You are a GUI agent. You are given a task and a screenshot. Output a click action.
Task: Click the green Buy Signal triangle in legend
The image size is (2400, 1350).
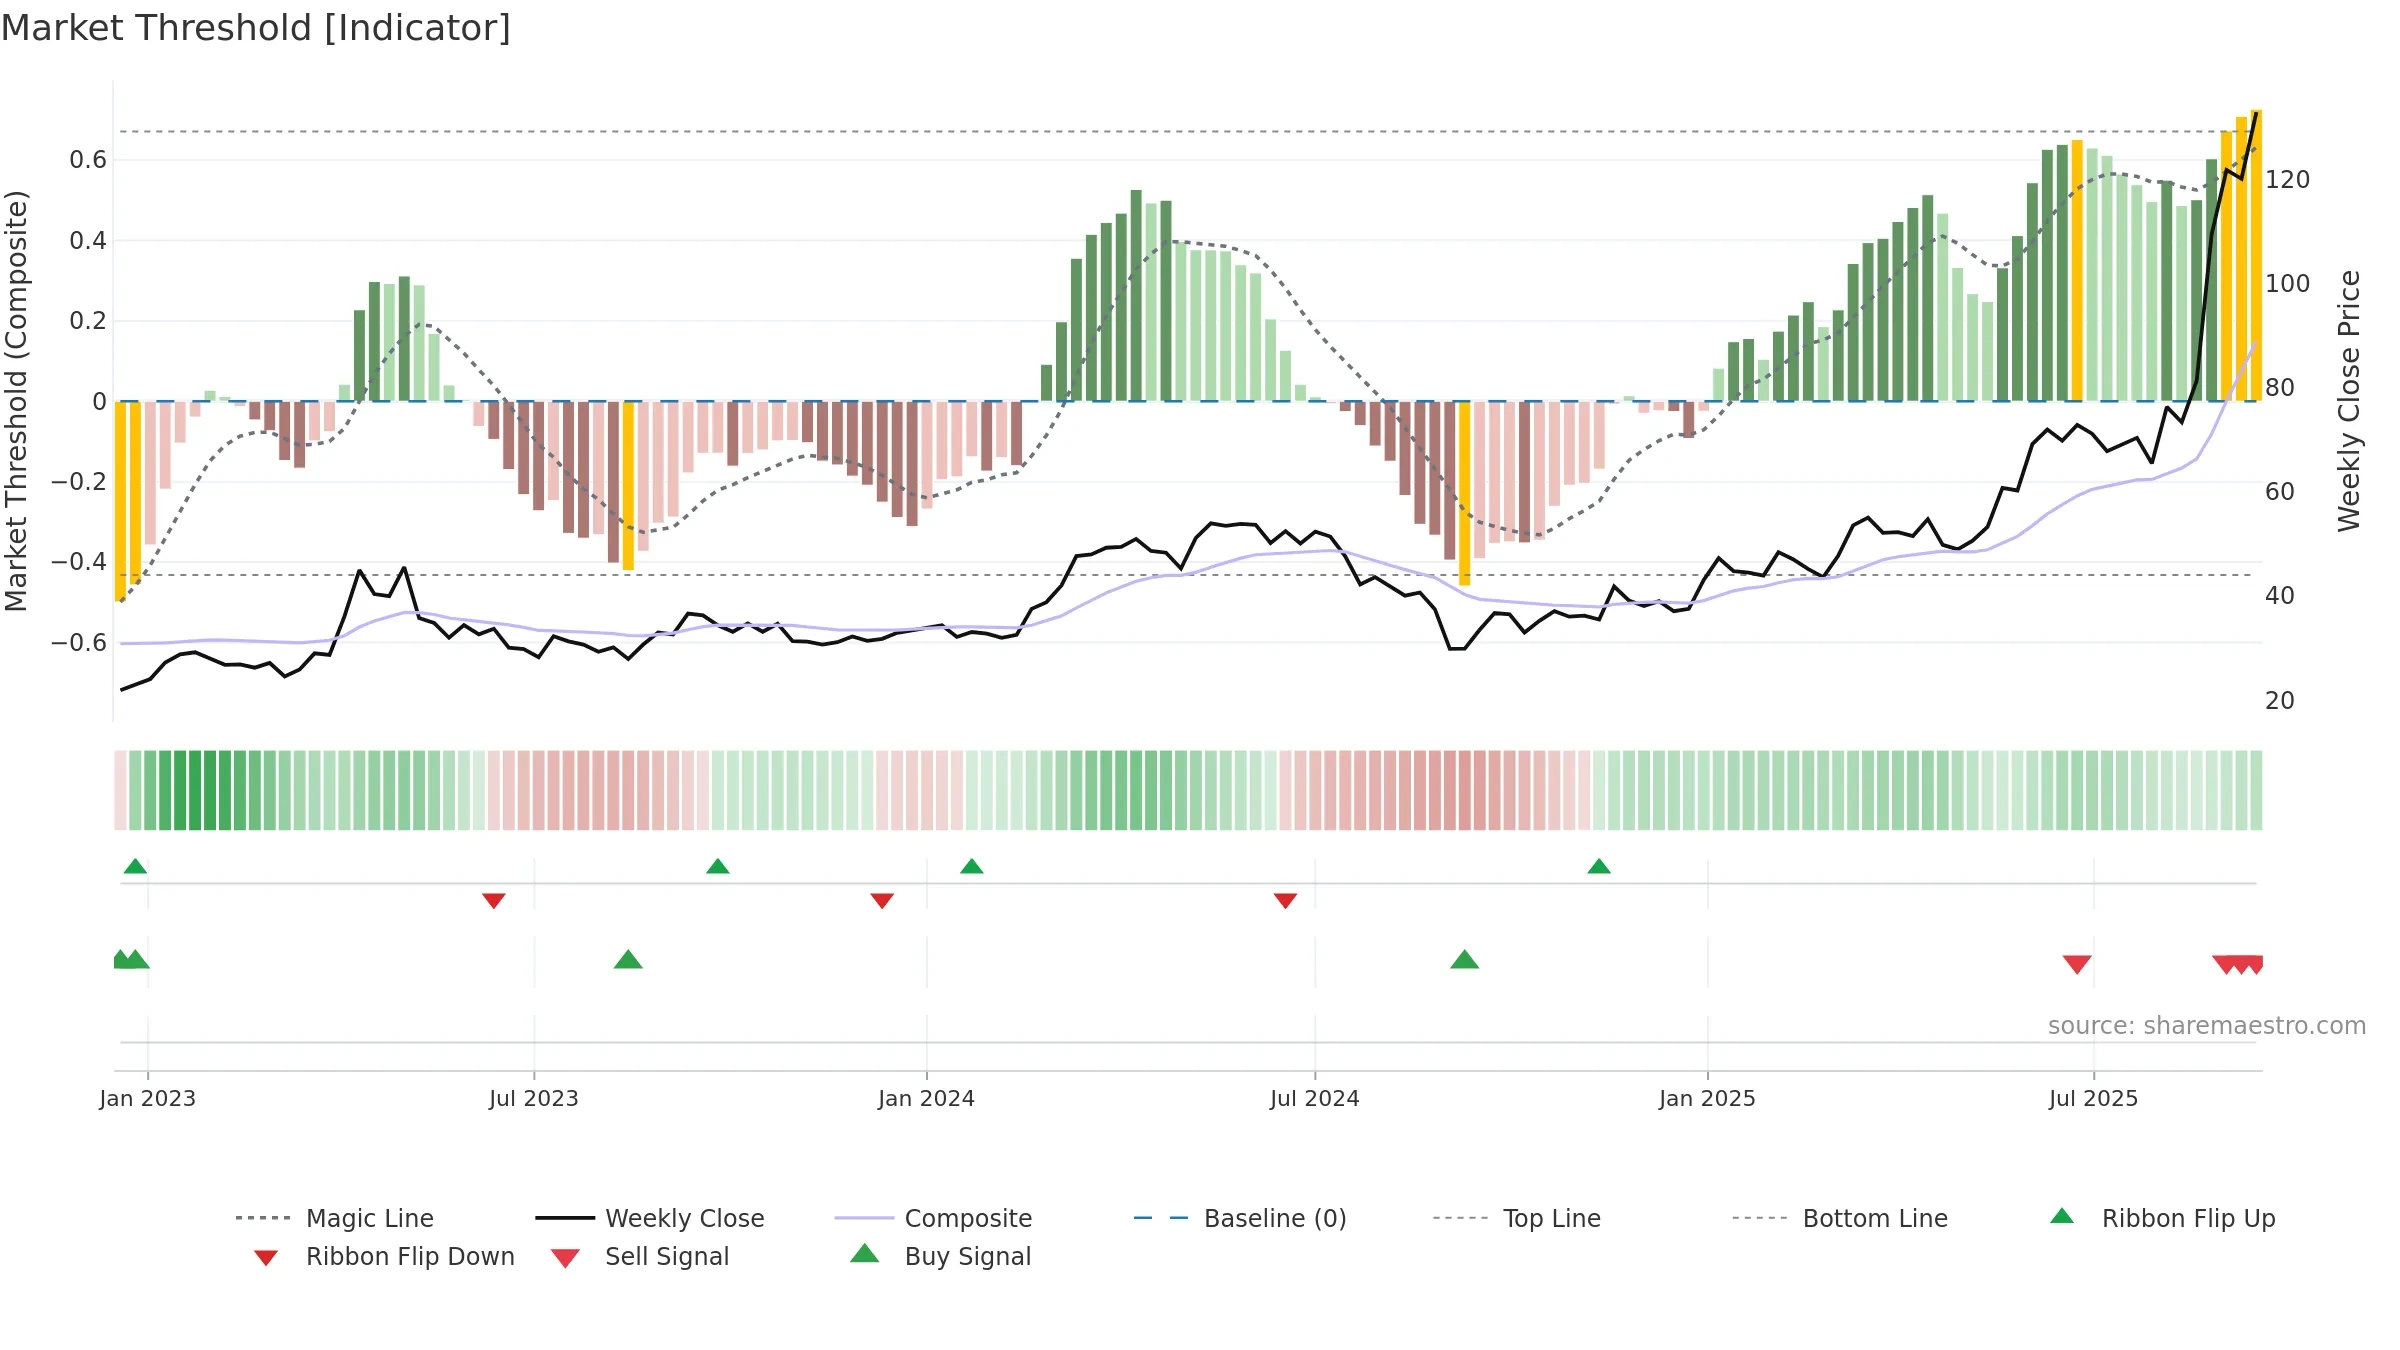[865, 1253]
